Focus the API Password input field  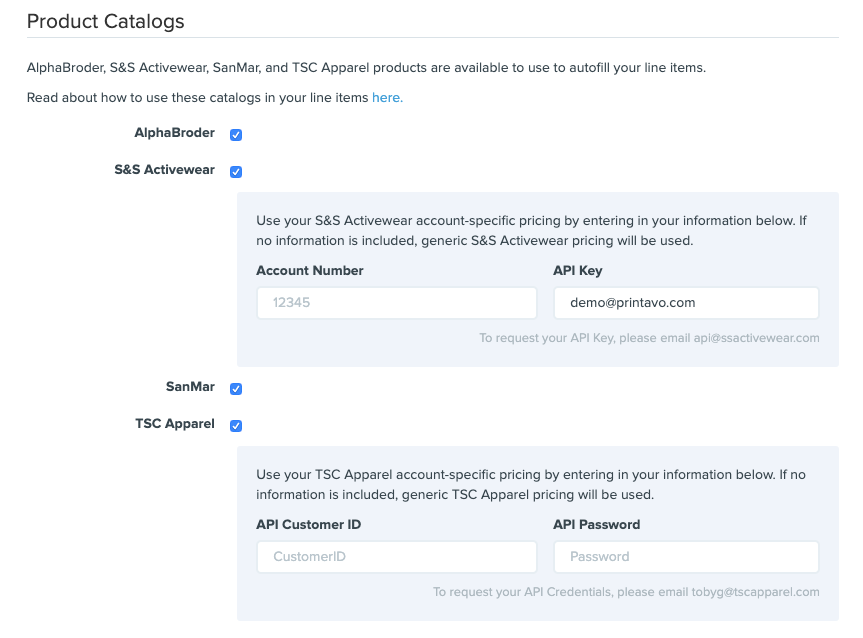686,557
